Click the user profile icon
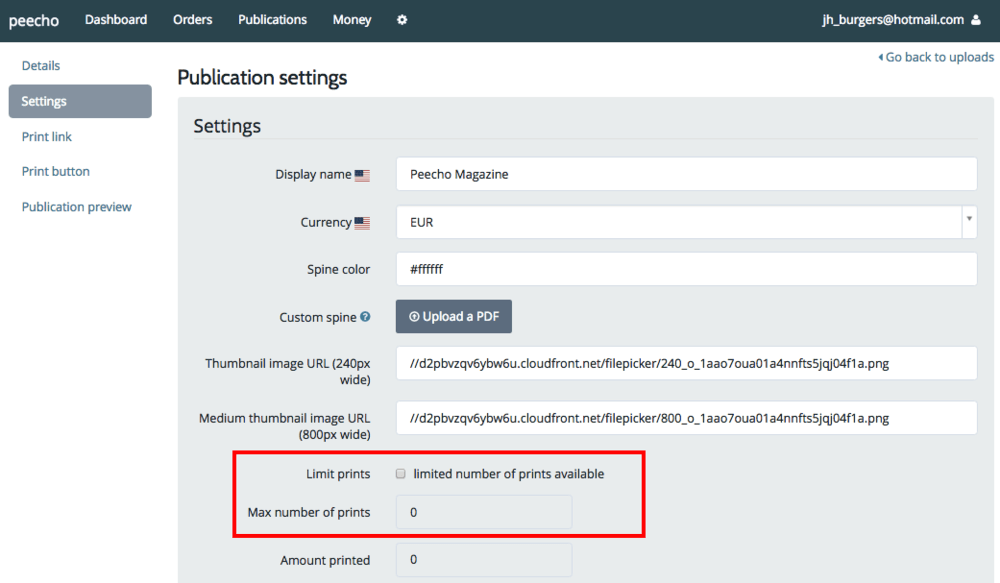Viewport: 1000px width, 583px height. pyautogui.click(x=976, y=20)
